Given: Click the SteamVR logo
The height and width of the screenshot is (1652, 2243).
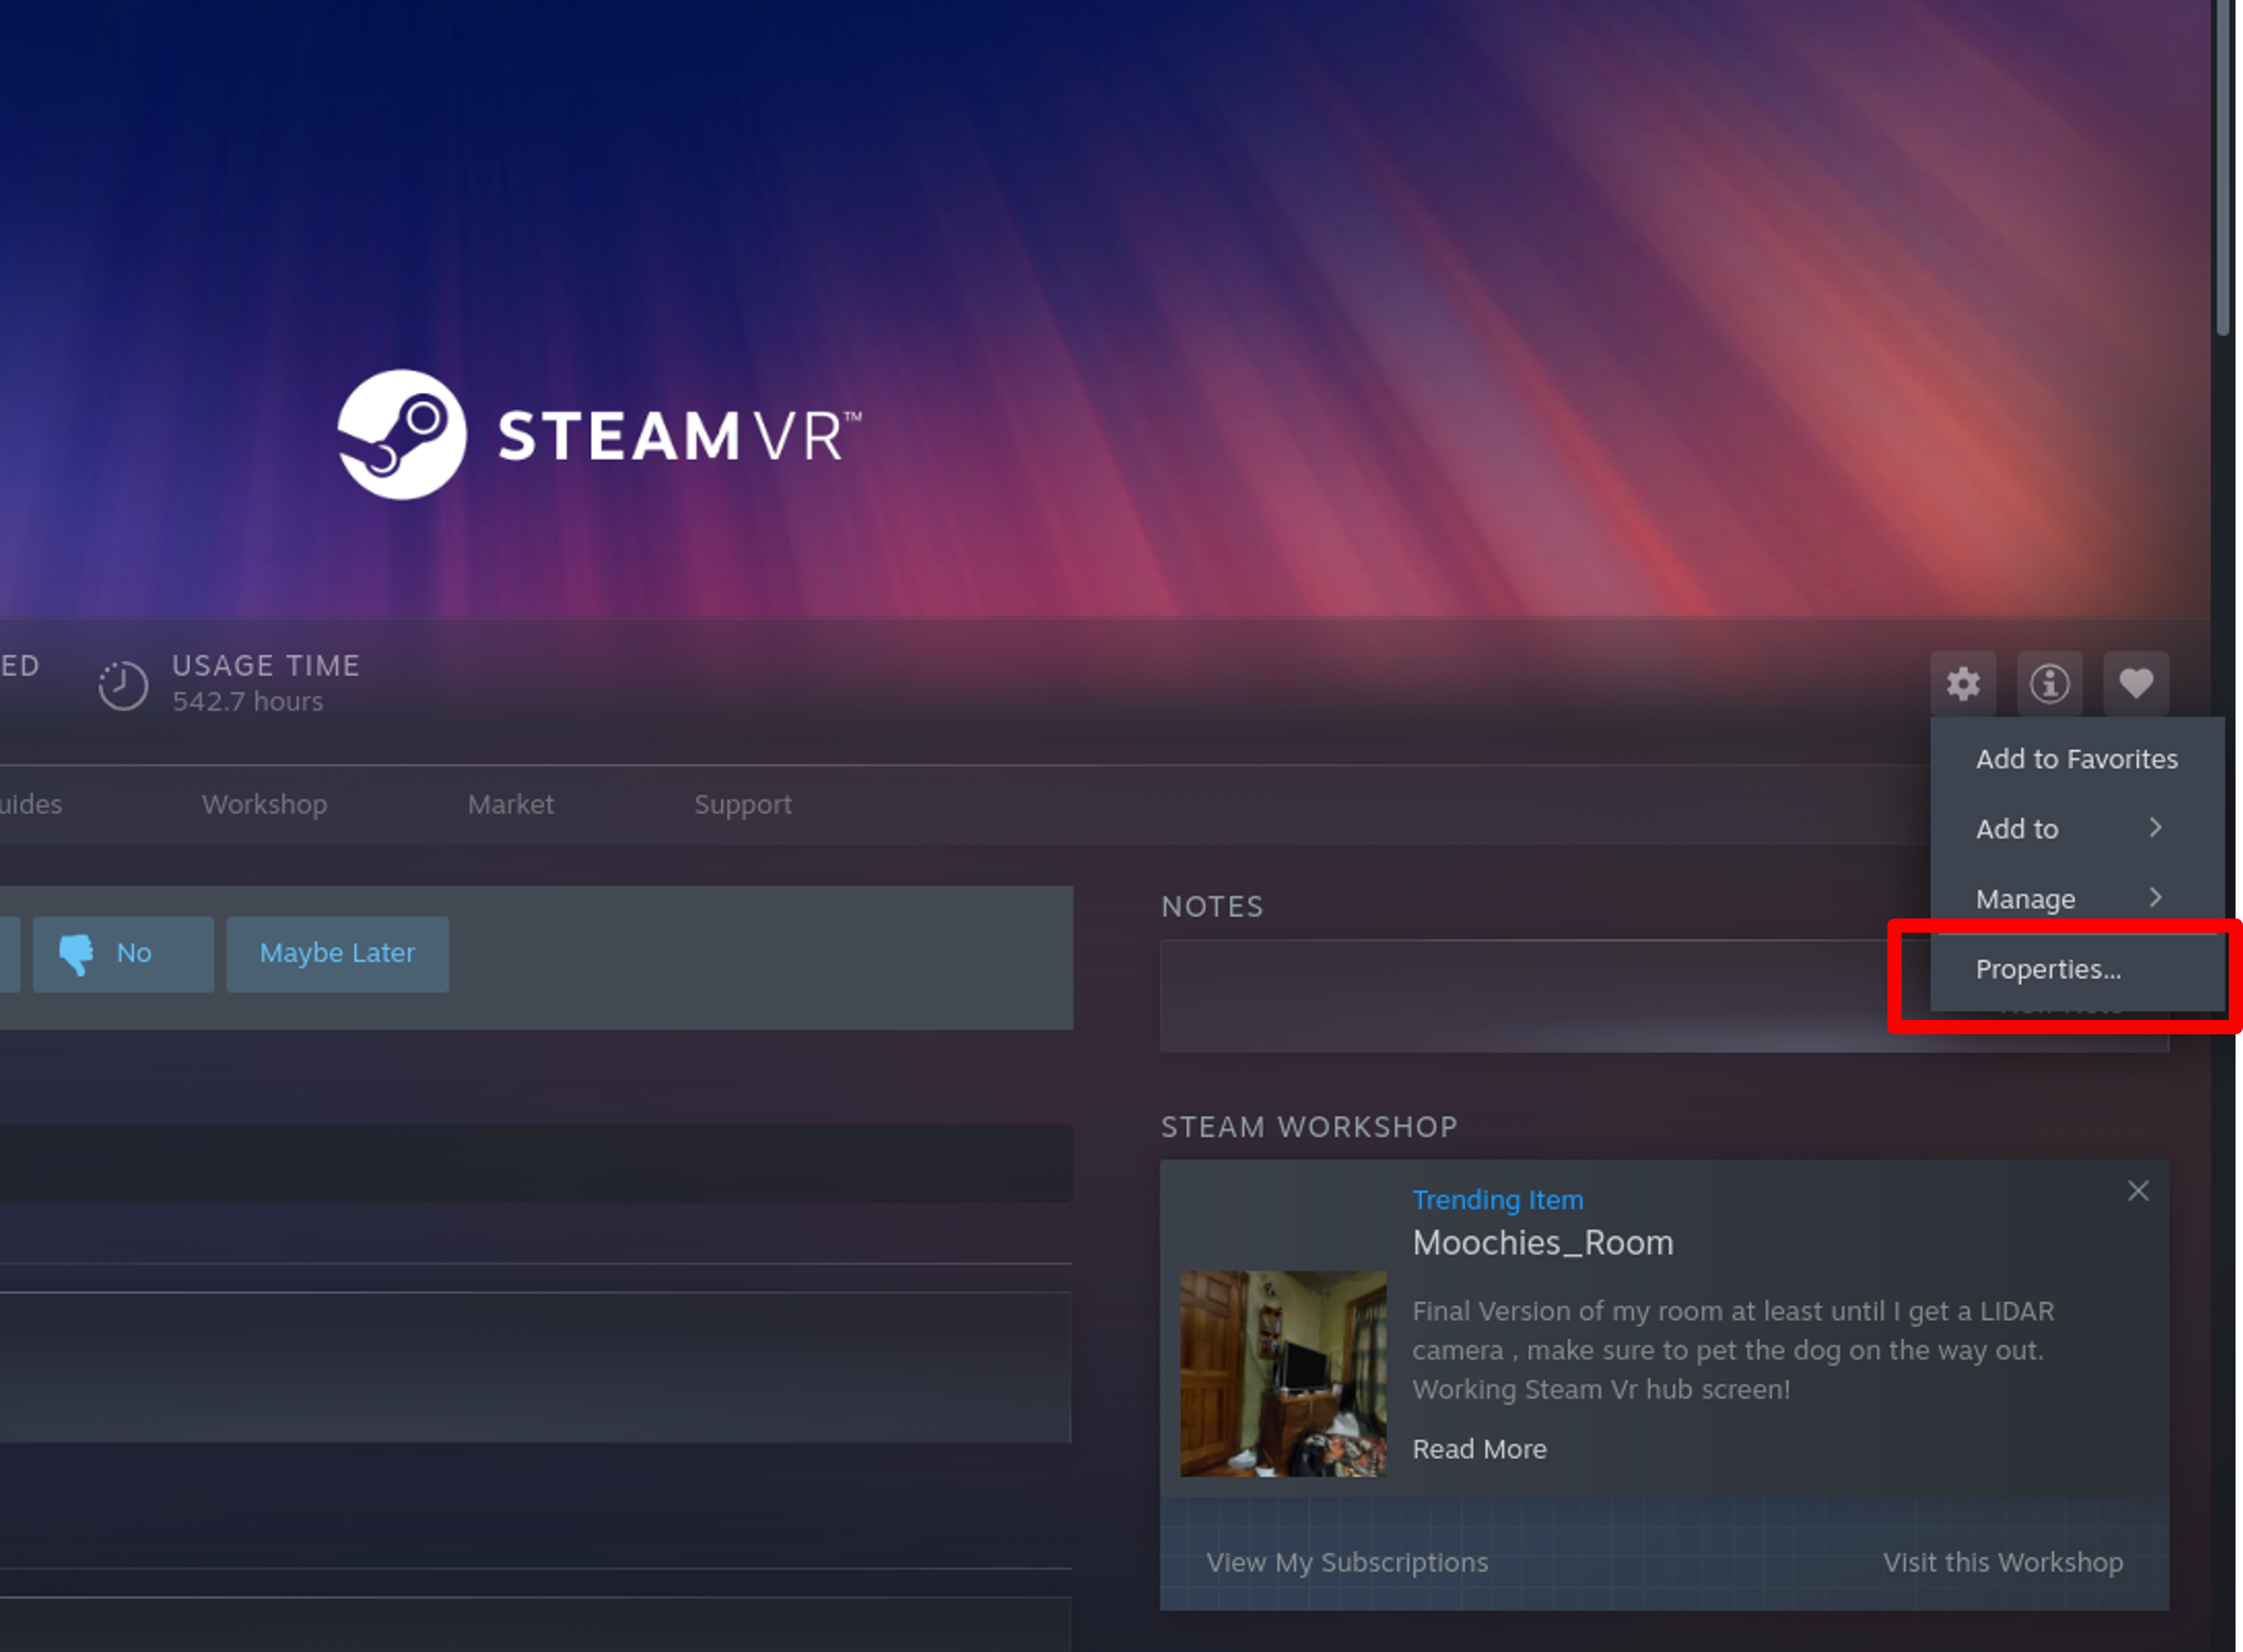Looking at the screenshot, I should pyautogui.click(x=599, y=435).
